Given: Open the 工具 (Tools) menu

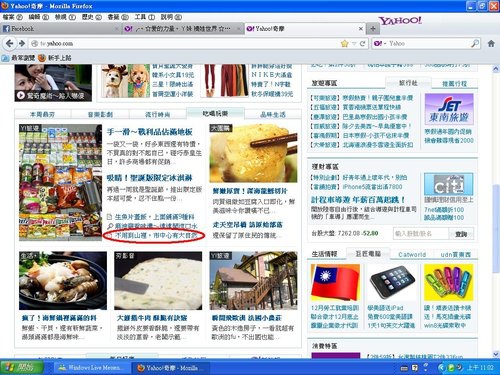Looking at the screenshot, I should coord(145,17).
